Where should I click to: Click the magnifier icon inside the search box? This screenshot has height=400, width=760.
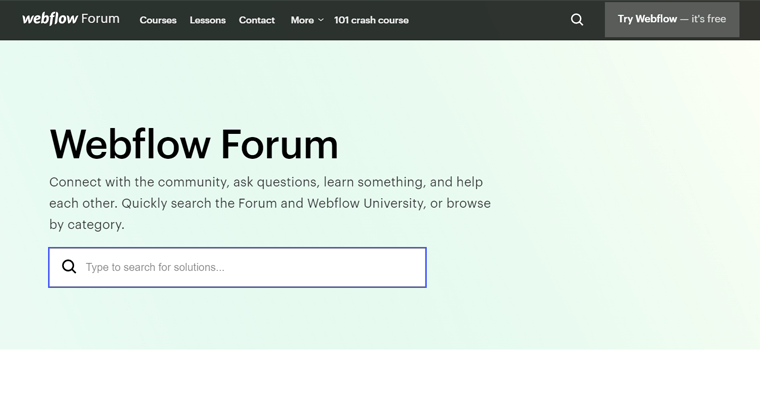click(x=69, y=267)
